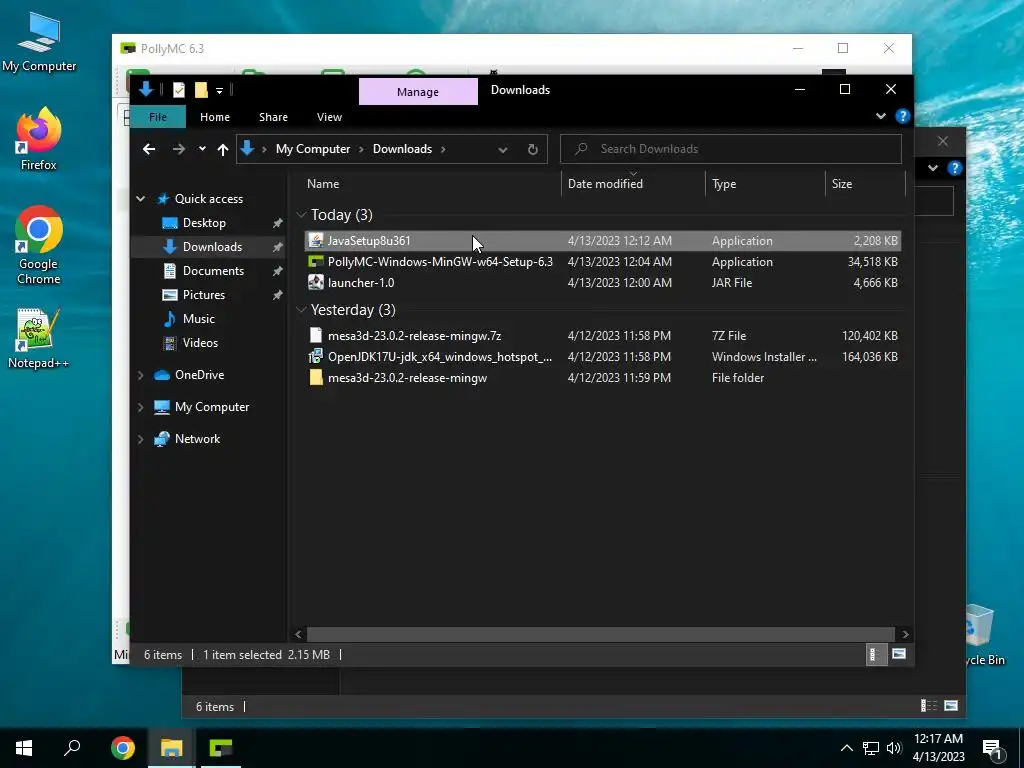This screenshot has height=768, width=1024.
Task: Switch to Details view in front window
Action: tap(874, 654)
